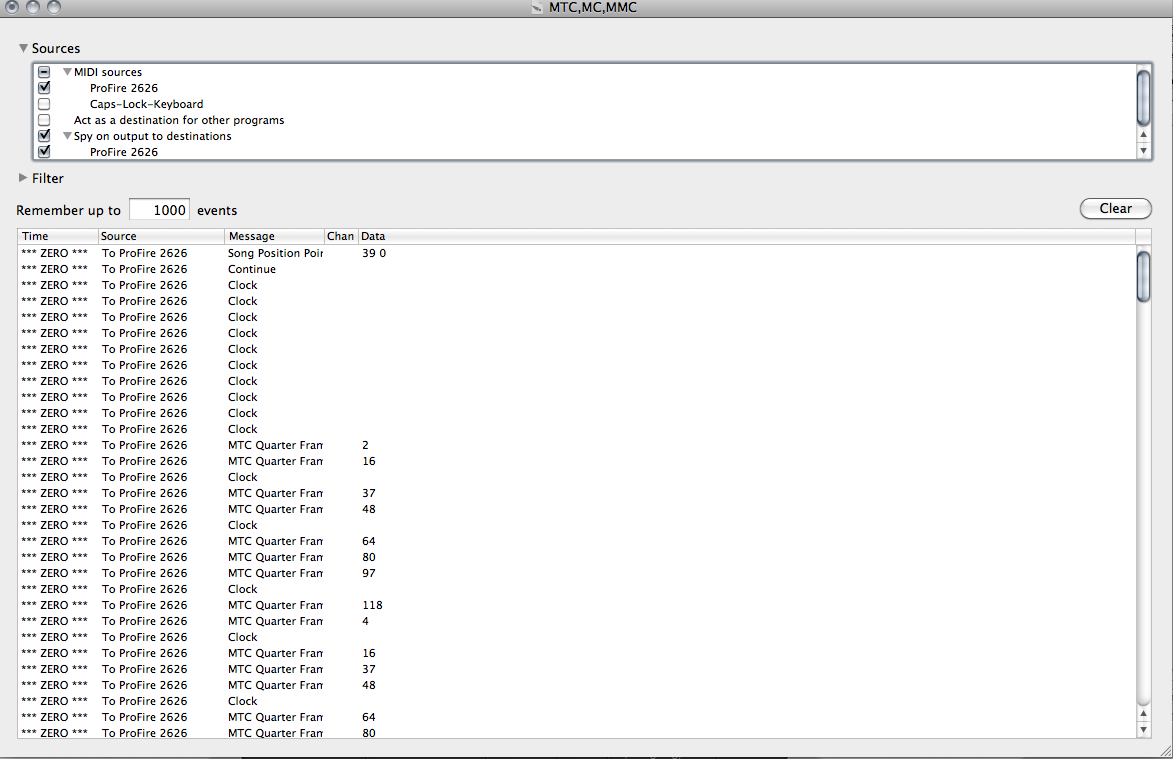Enable the Caps-Lock-Keyboard source checkbox

(x=44, y=104)
